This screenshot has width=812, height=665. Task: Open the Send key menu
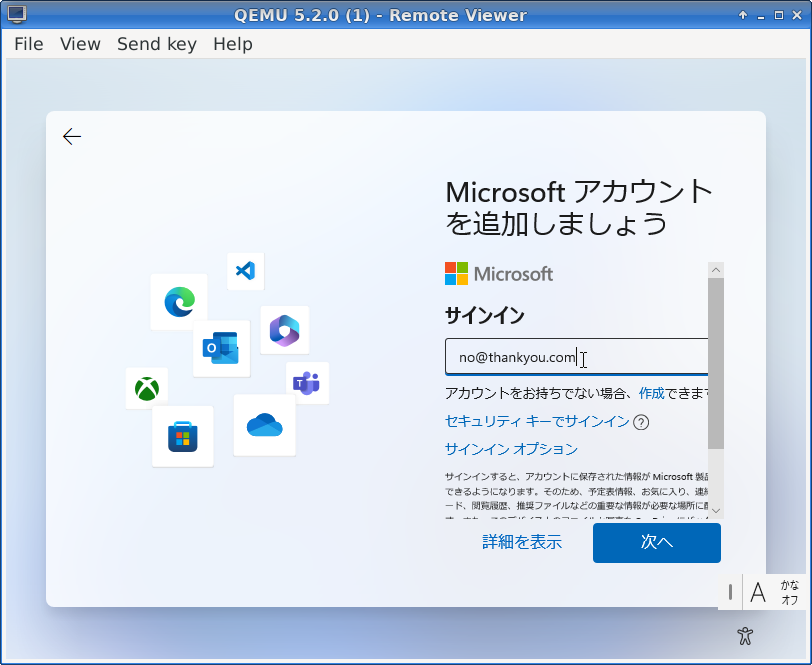coord(156,44)
